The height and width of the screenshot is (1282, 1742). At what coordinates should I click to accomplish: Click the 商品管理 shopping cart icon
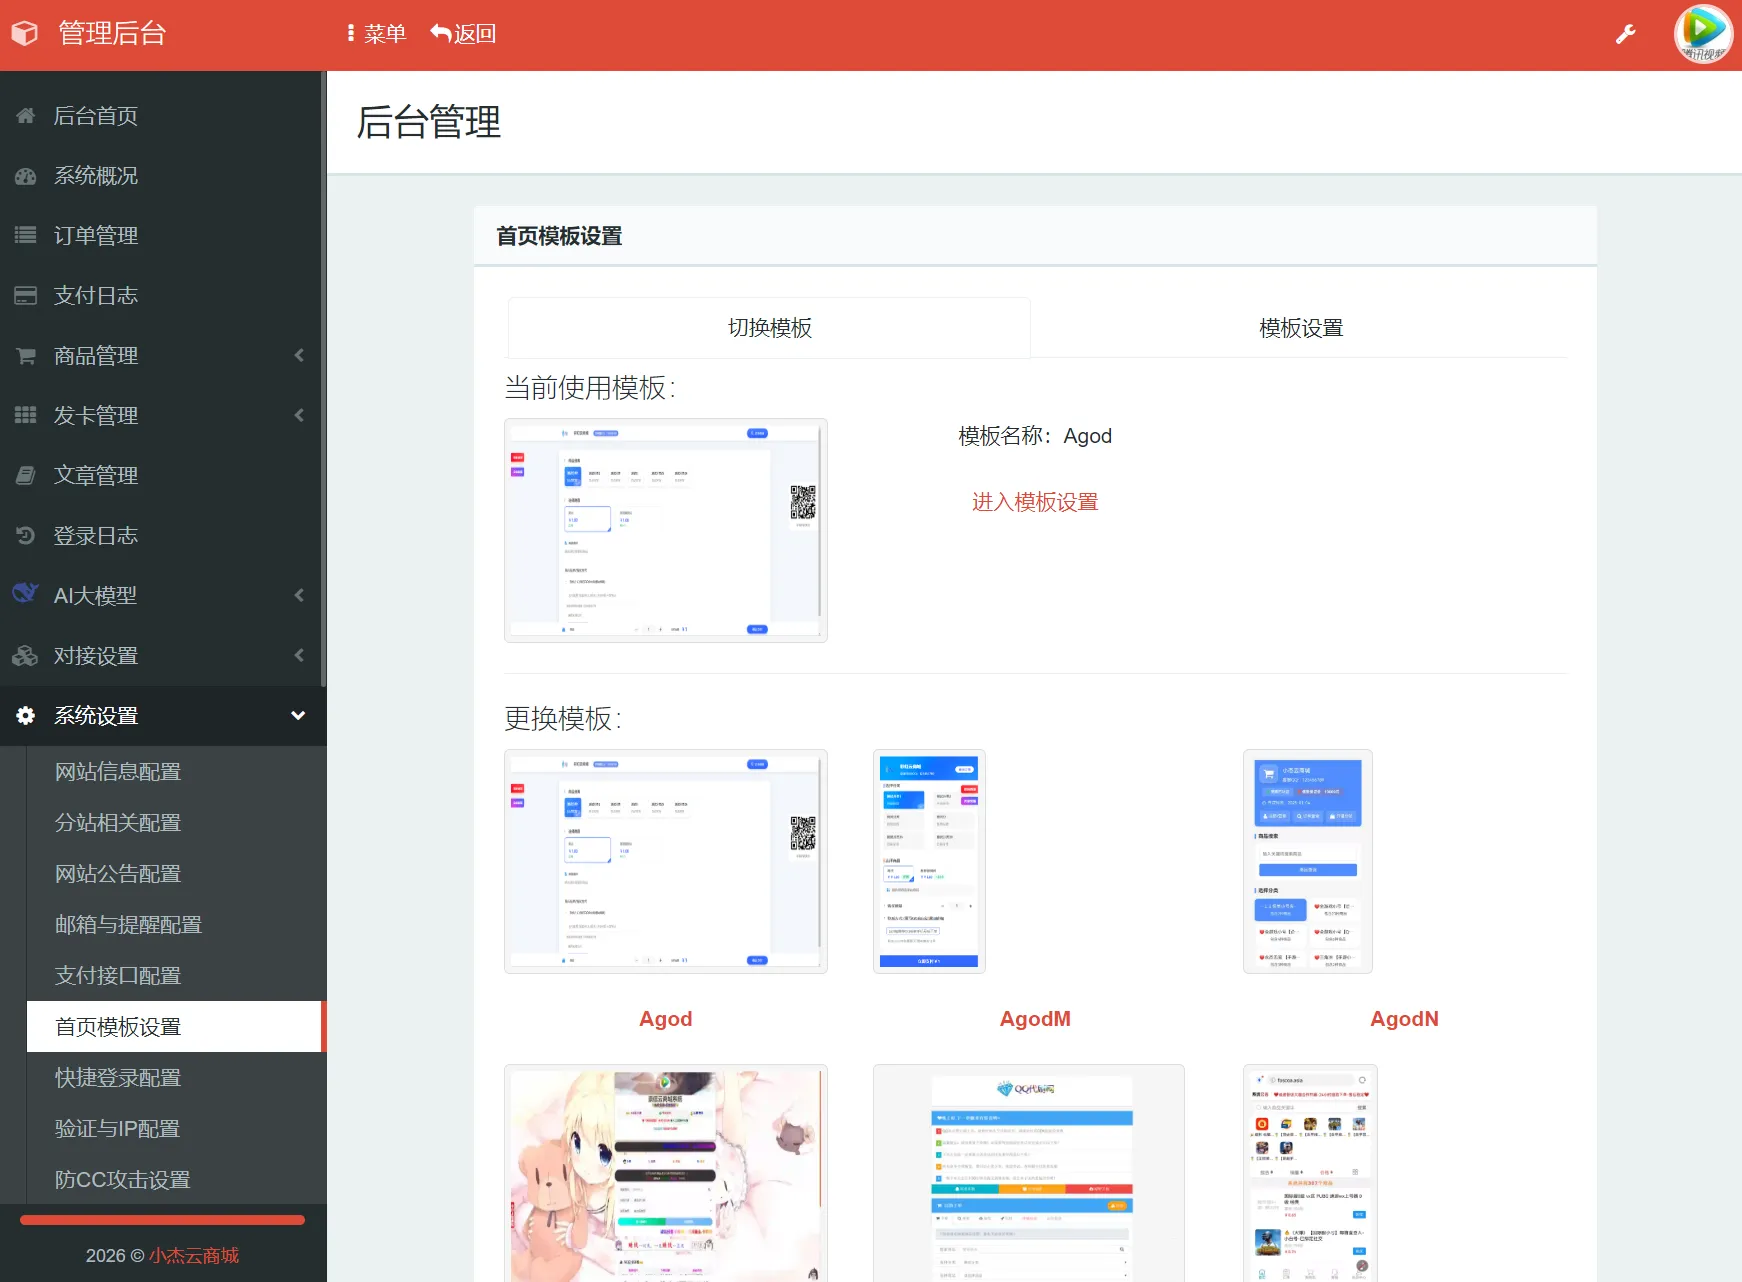click(x=25, y=356)
